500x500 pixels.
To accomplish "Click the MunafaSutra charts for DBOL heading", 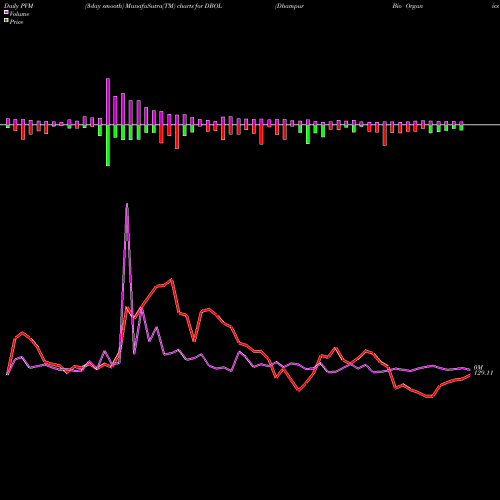I will point(153,6).
